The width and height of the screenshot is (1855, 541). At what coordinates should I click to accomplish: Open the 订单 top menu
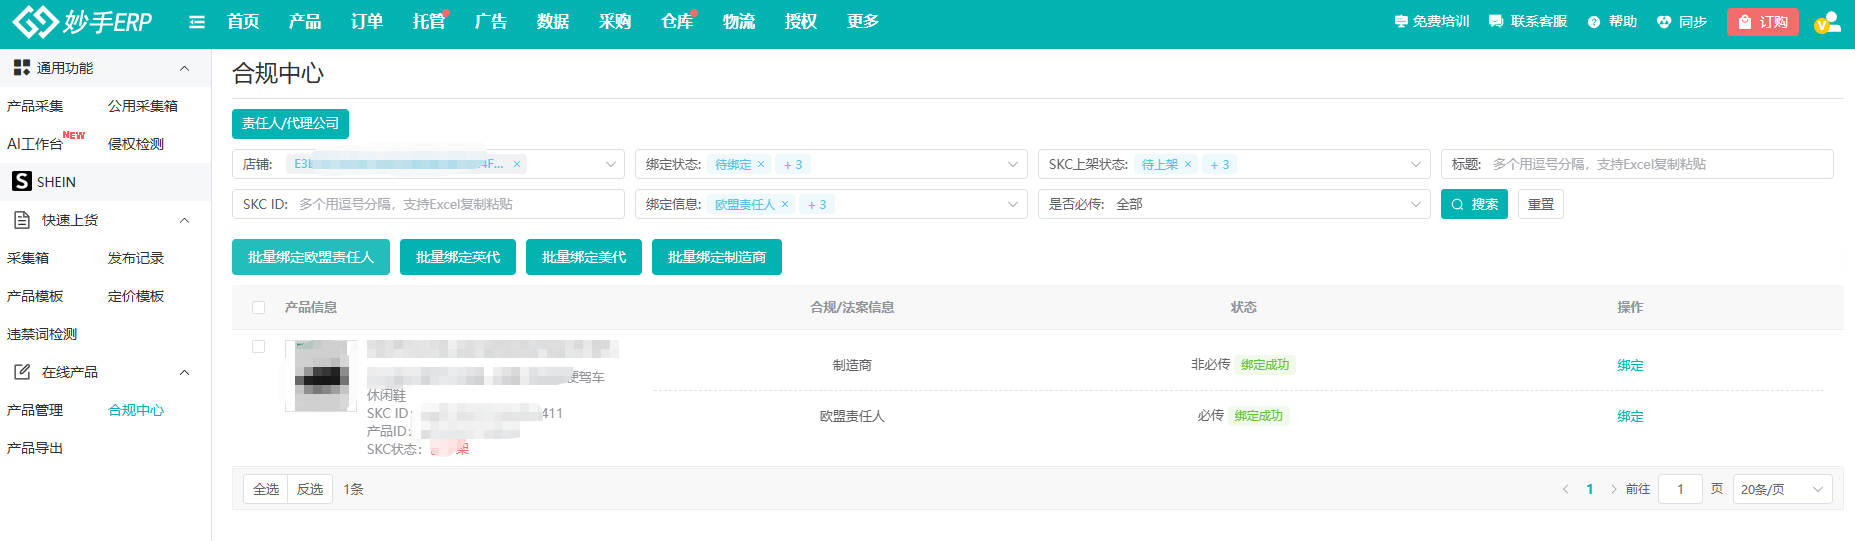[367, 22]
